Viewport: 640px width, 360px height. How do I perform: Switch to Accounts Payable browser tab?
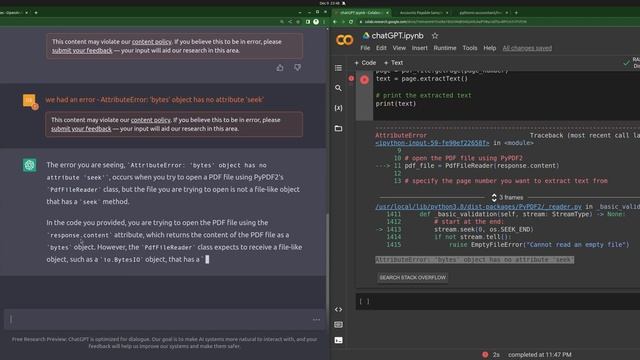(x=421, y=13)
